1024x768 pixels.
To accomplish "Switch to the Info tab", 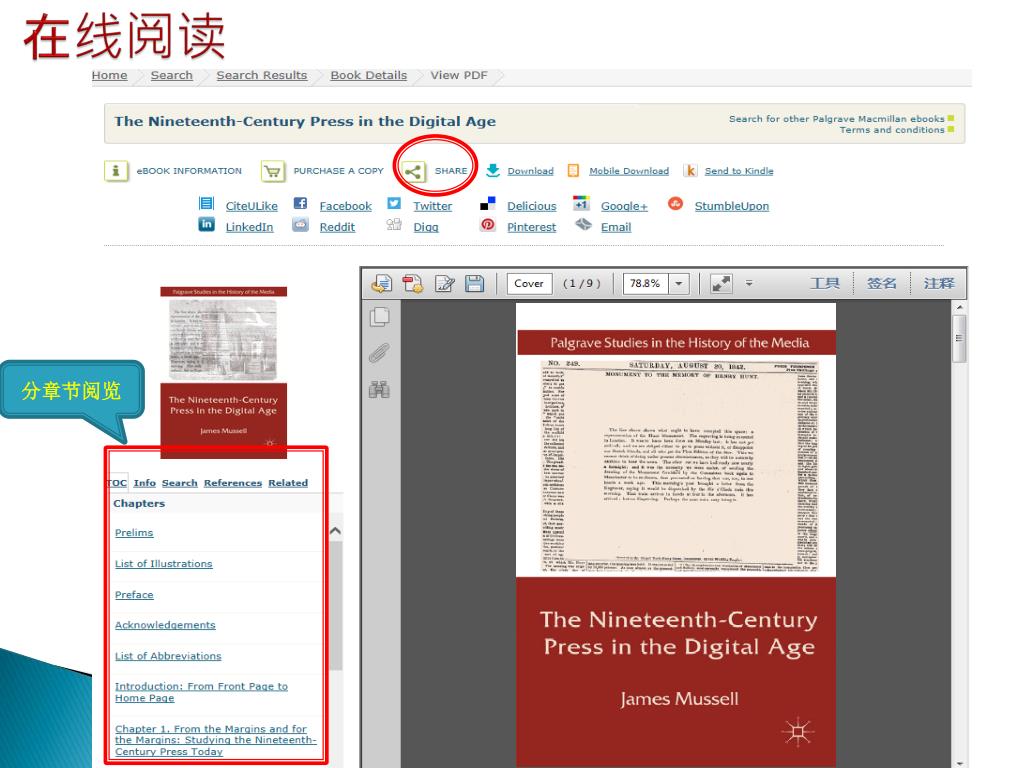I will pyautogui.click(x=145, y=483).
